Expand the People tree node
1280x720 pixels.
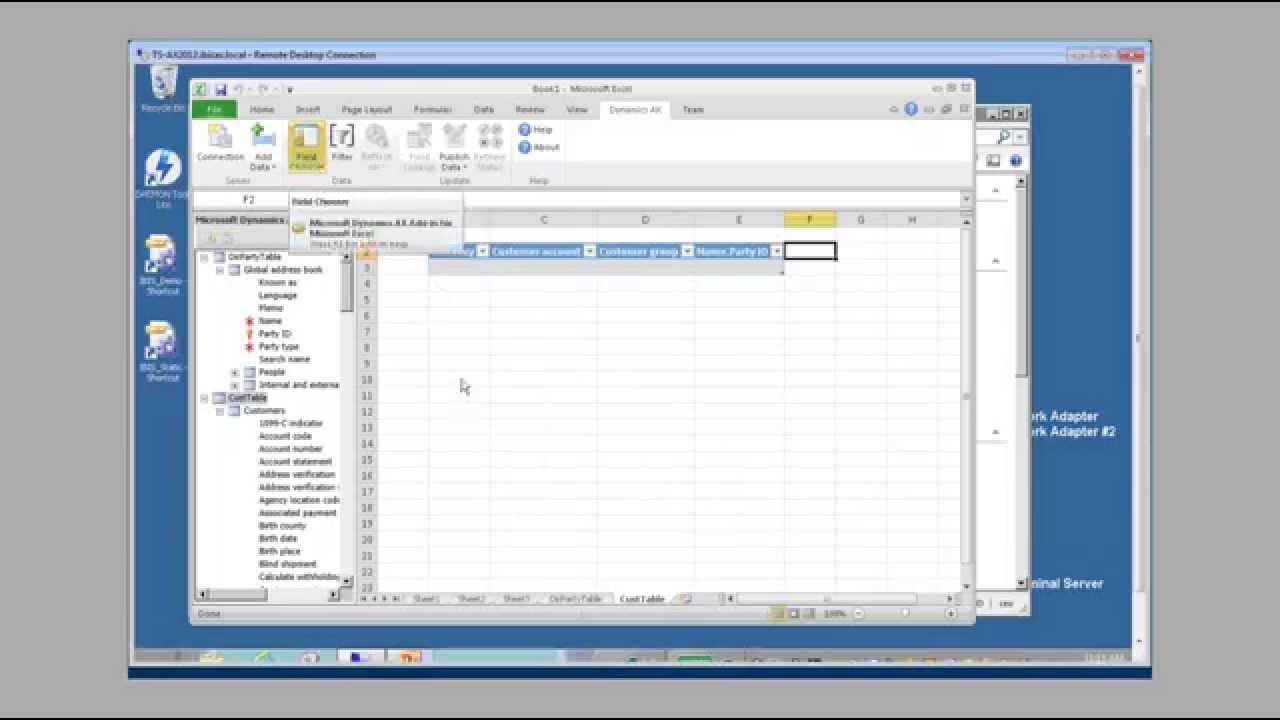click(x=235, y=372)
